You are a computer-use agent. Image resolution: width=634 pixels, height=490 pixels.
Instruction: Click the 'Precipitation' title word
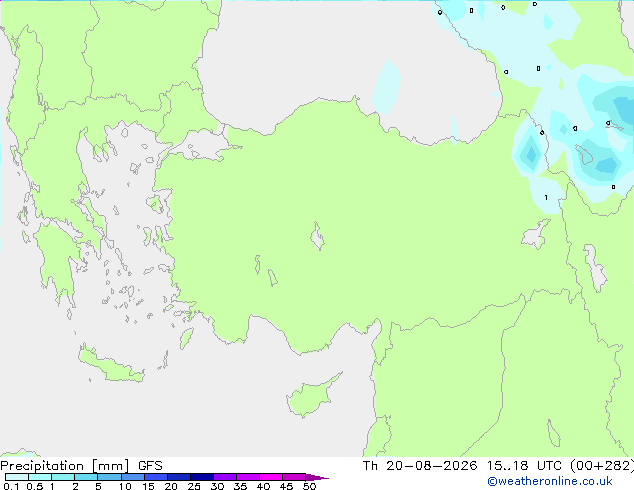coord(42,466)
